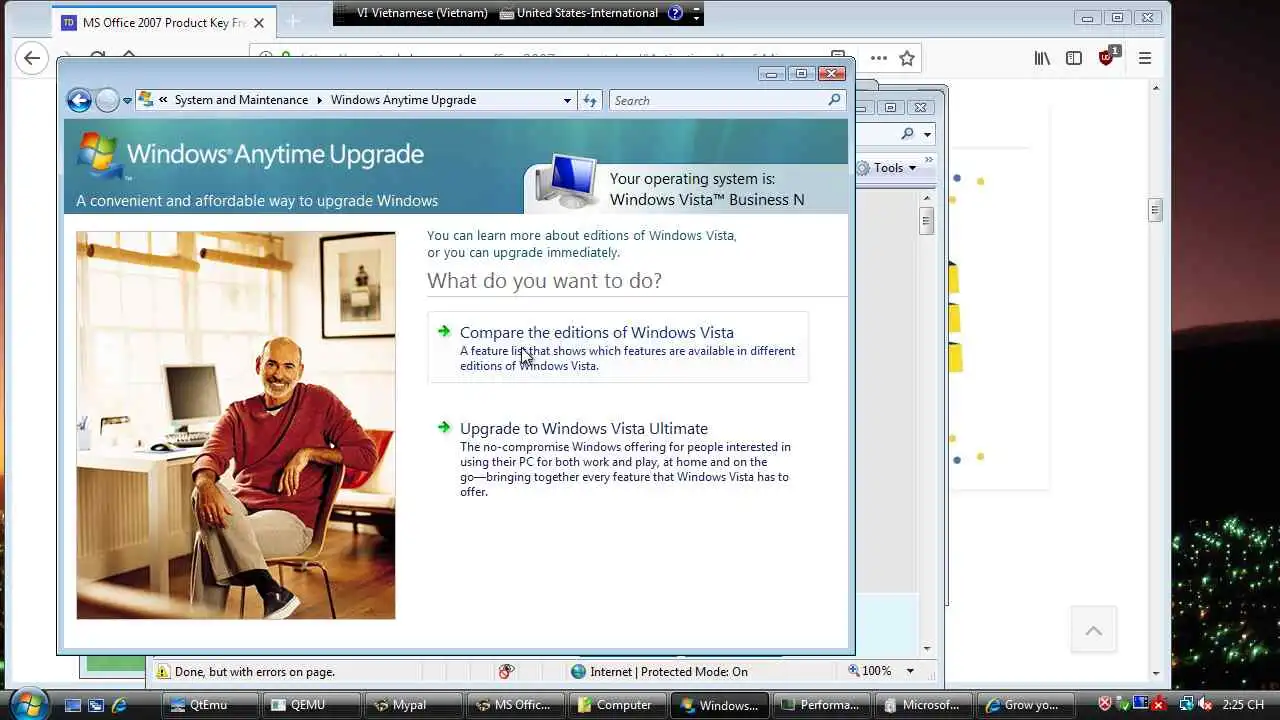This screenshot has height=720, width=1280.
Task: Select United States-International keyboard layout
Action: 578,13
